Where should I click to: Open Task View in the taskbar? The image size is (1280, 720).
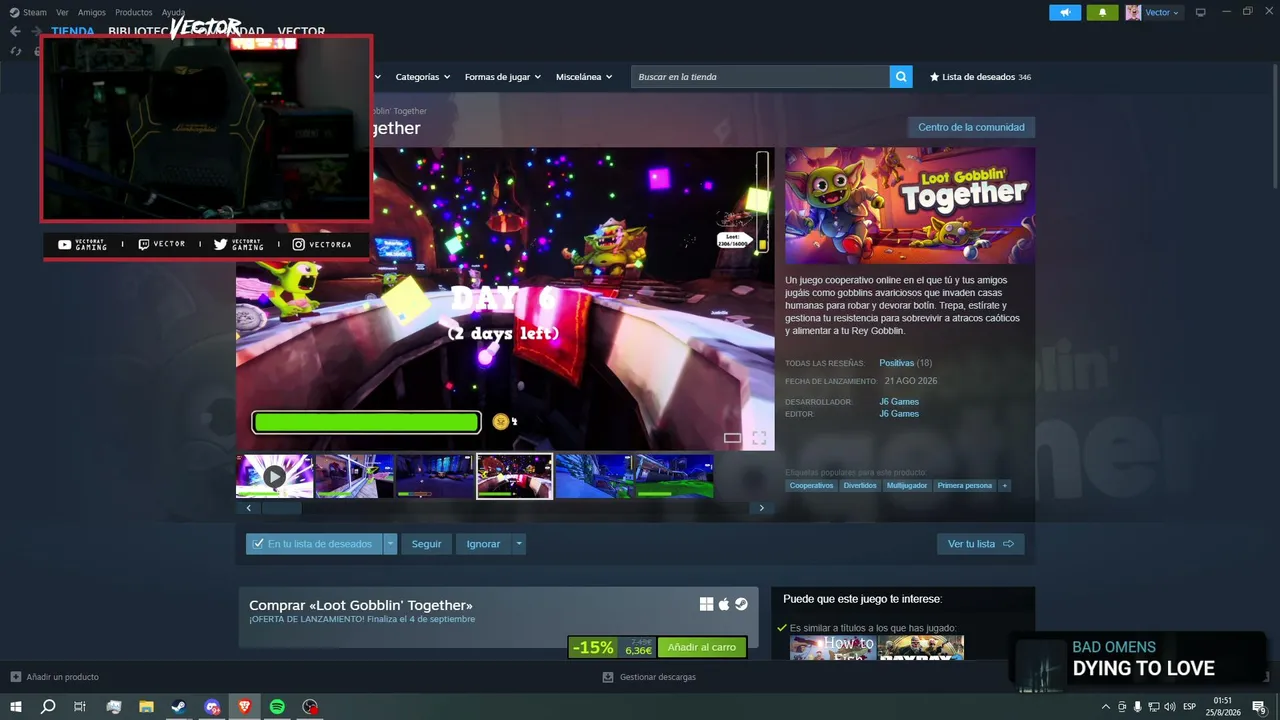click(80, 707)
